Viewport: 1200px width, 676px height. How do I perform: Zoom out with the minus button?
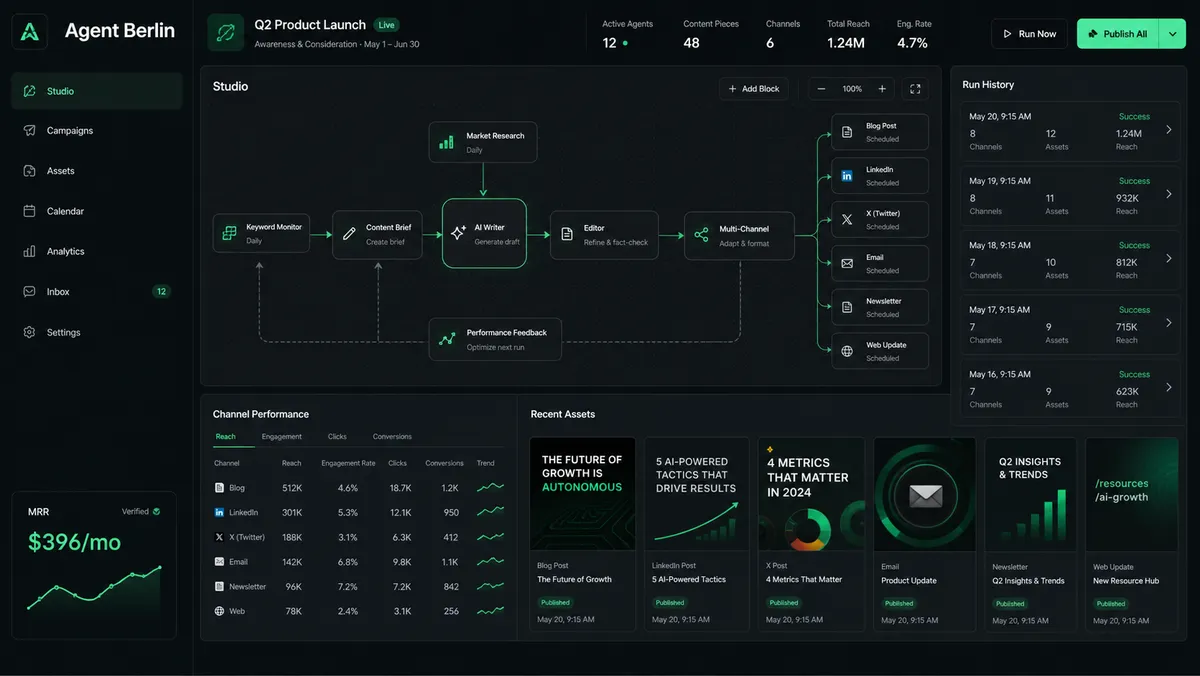tap(822, 89)
